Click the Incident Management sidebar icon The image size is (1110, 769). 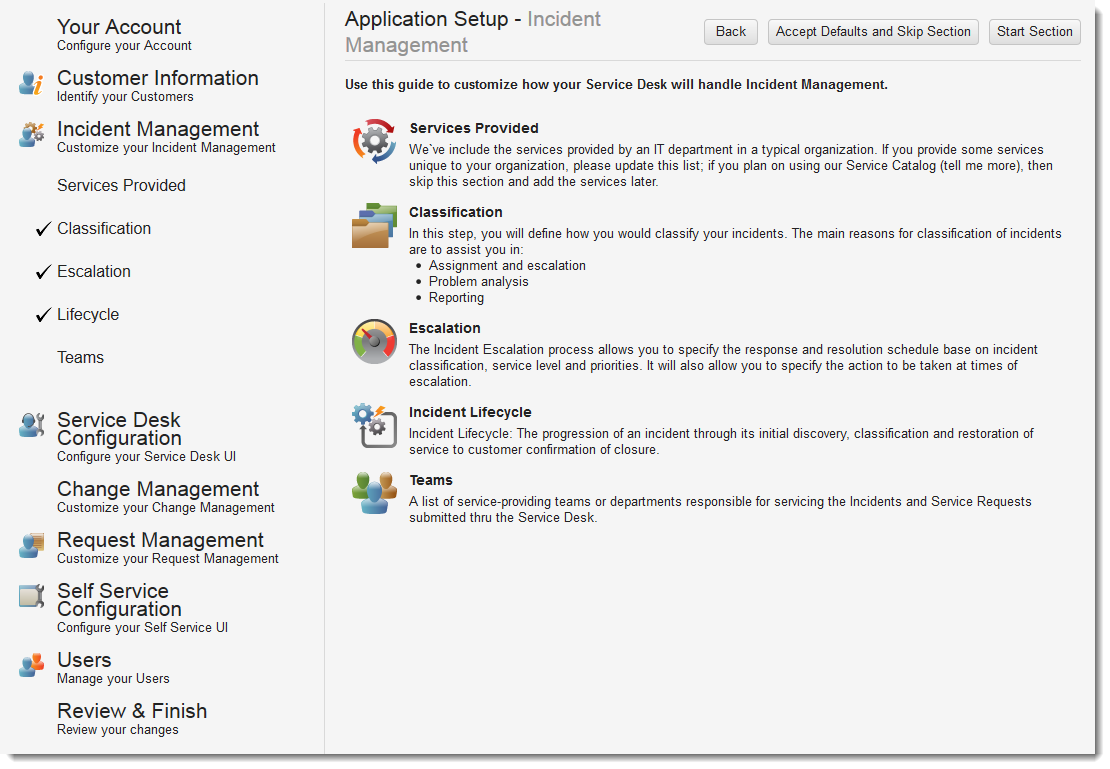(x=31, y=134)
